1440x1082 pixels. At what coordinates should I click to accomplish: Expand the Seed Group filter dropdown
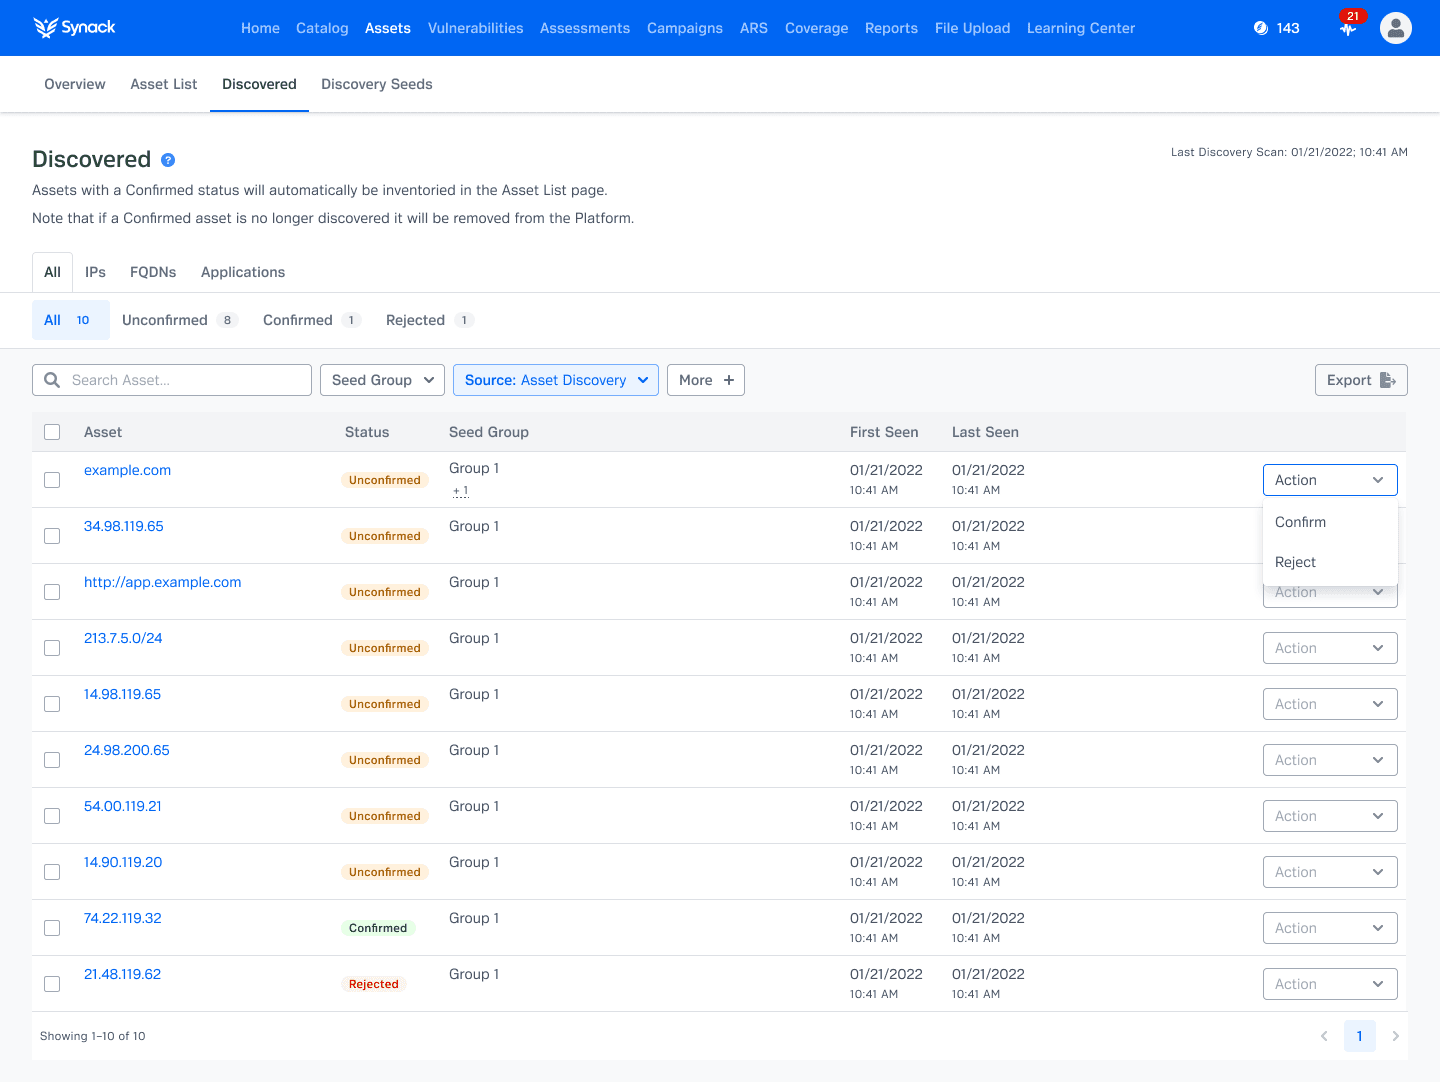(382, 380)
